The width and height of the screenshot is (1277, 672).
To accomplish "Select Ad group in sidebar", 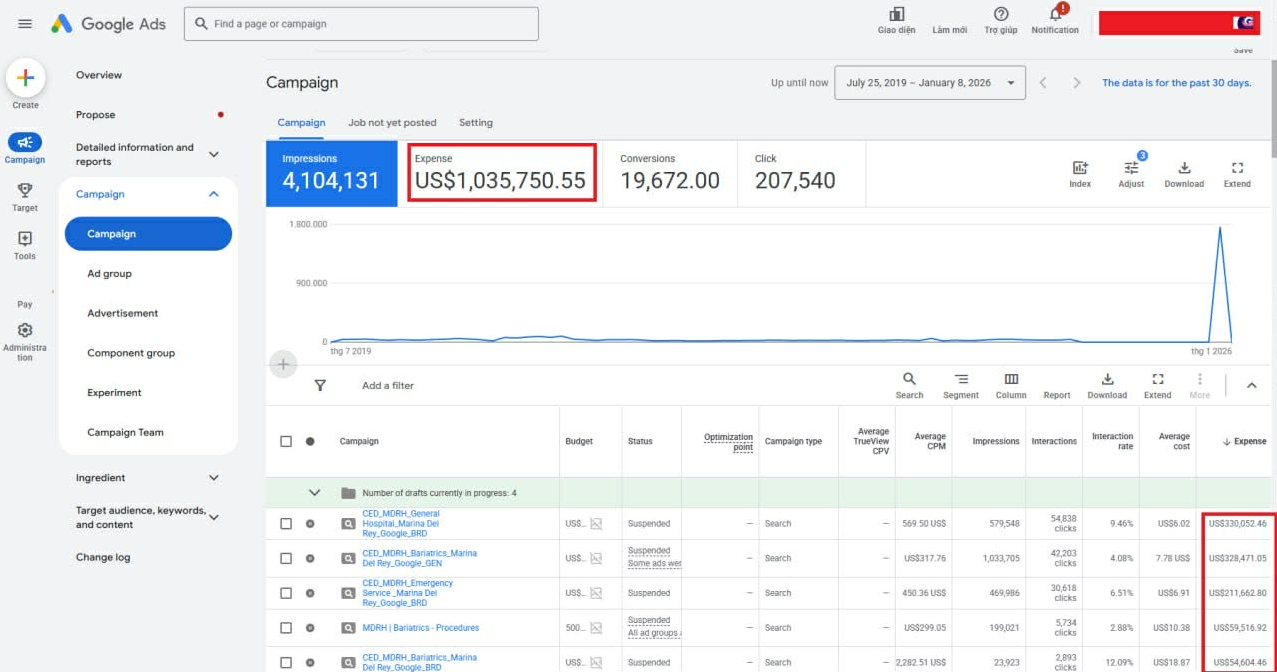I will [109, 273].
